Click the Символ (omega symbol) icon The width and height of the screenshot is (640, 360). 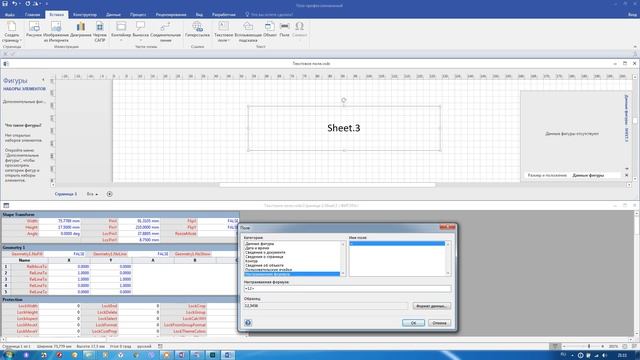tap(299, 27)
